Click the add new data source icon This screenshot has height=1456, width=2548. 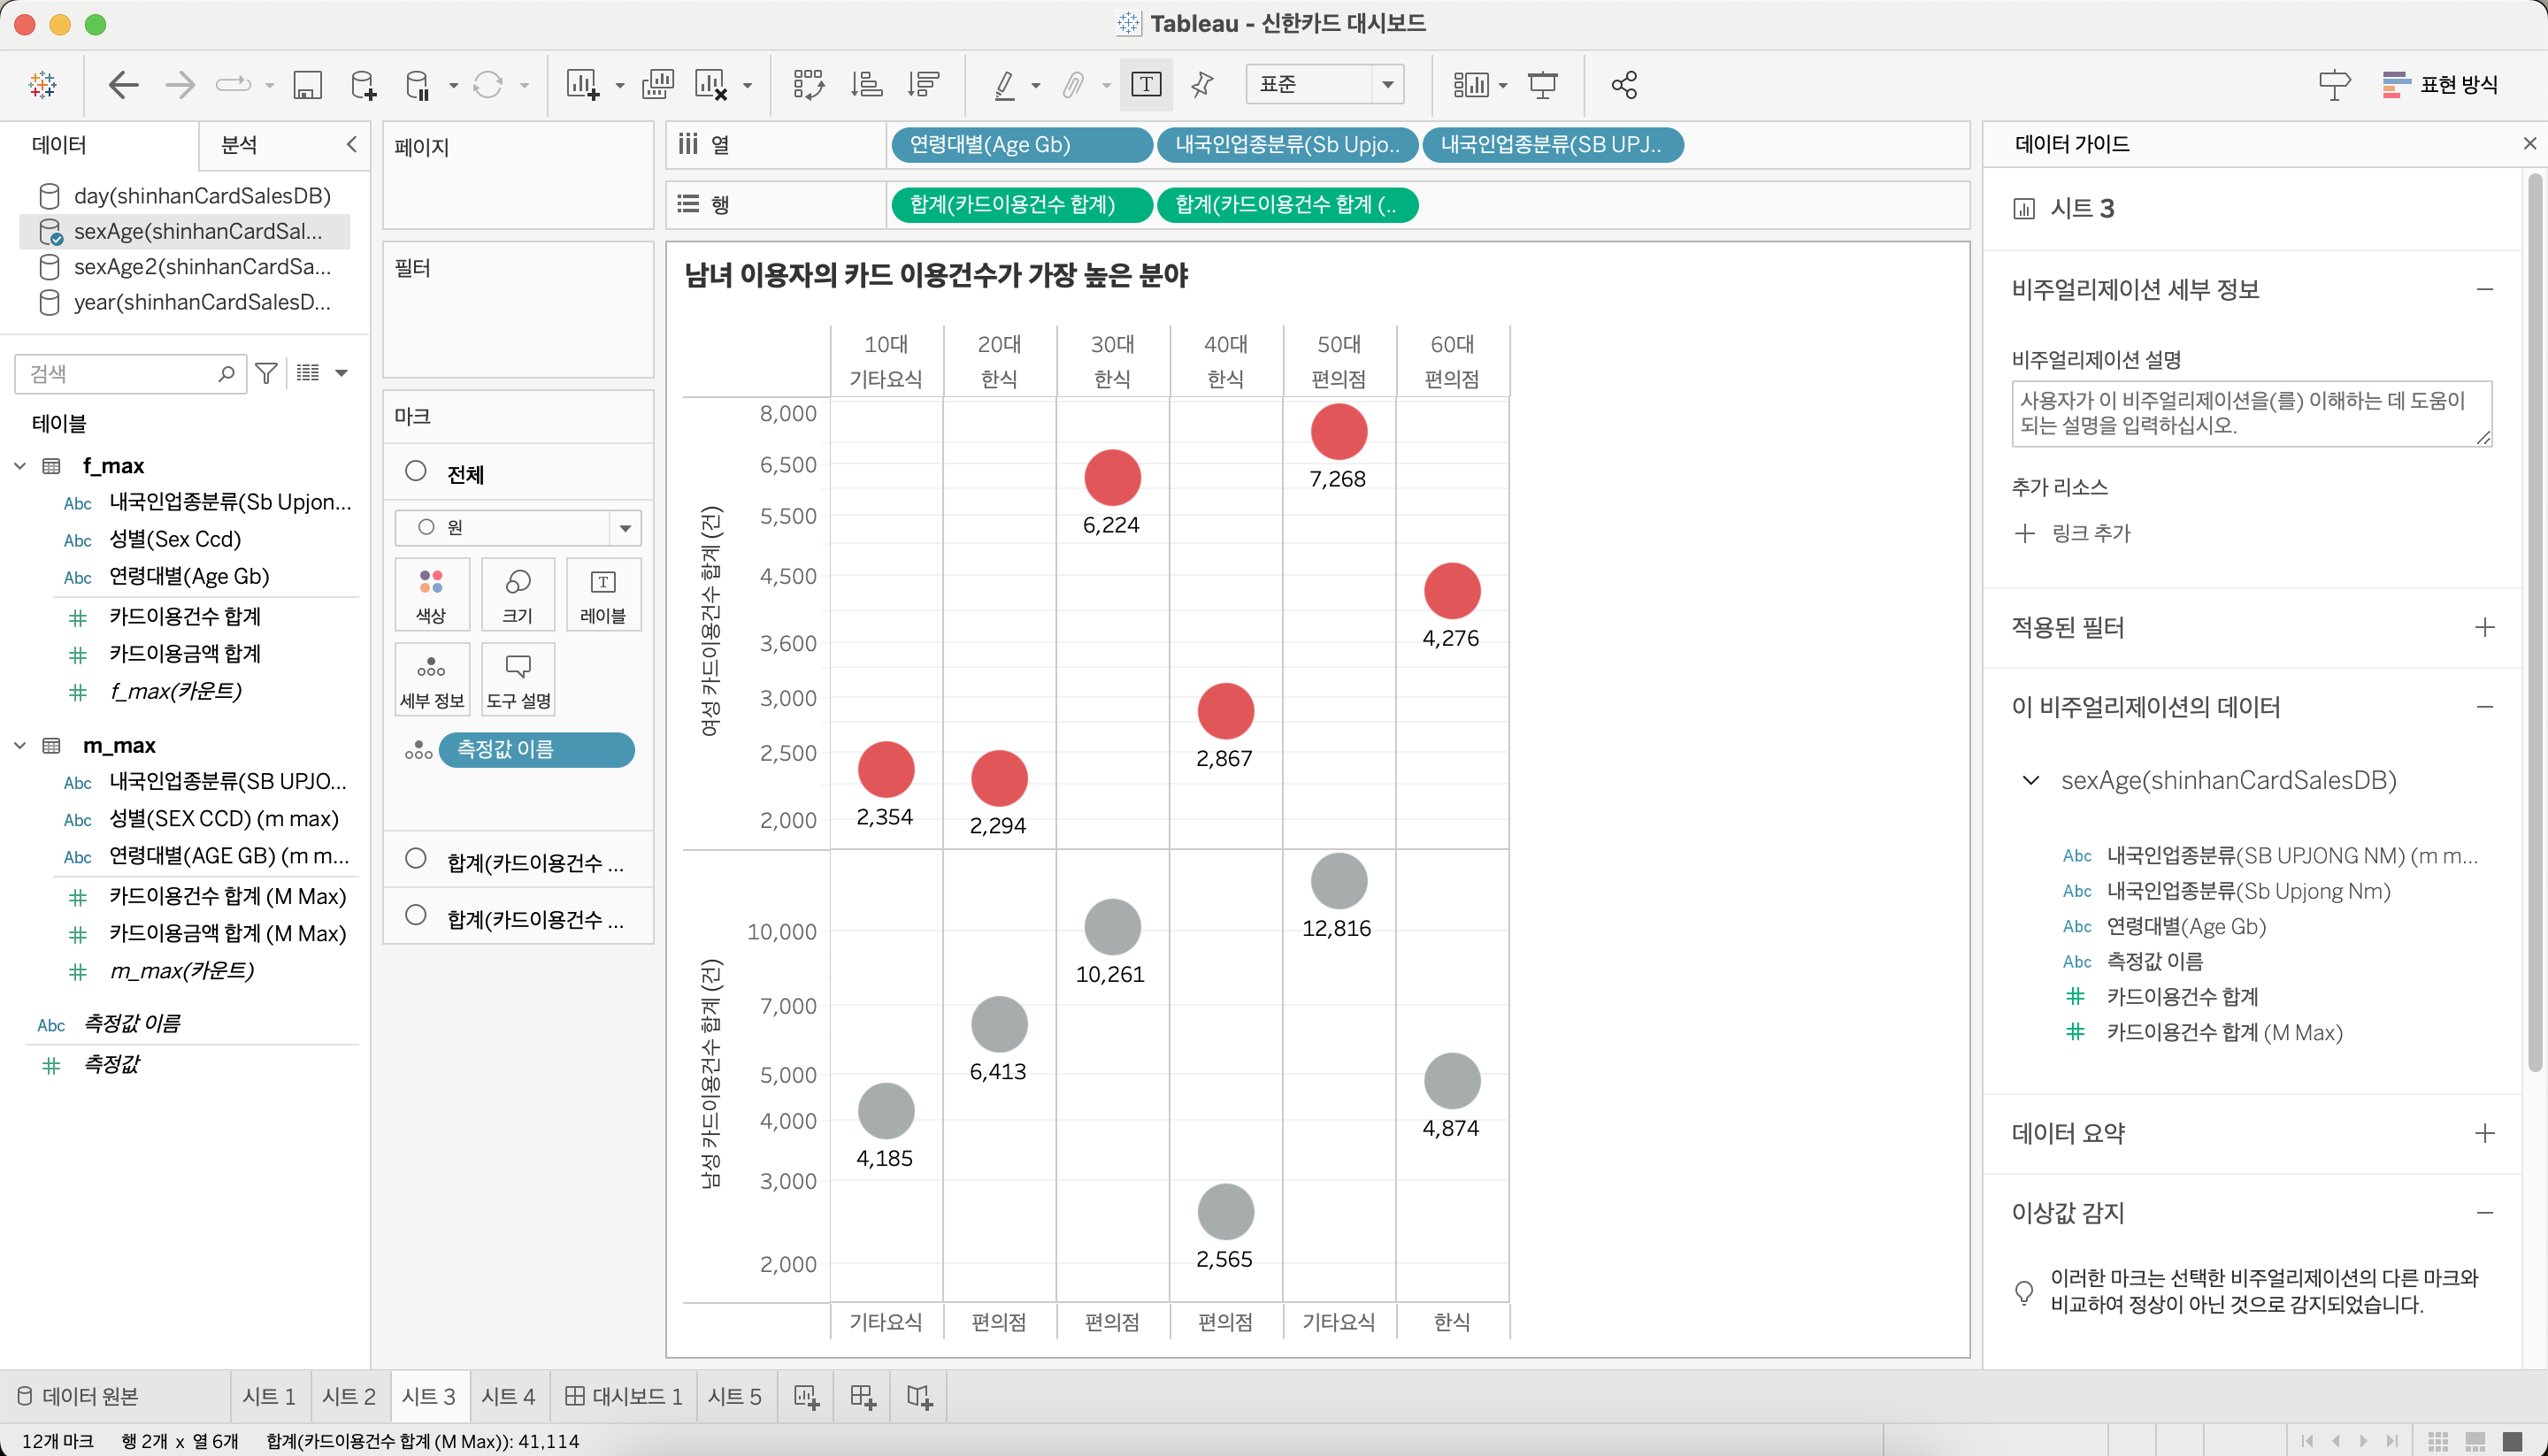click(x=364, y=85)
